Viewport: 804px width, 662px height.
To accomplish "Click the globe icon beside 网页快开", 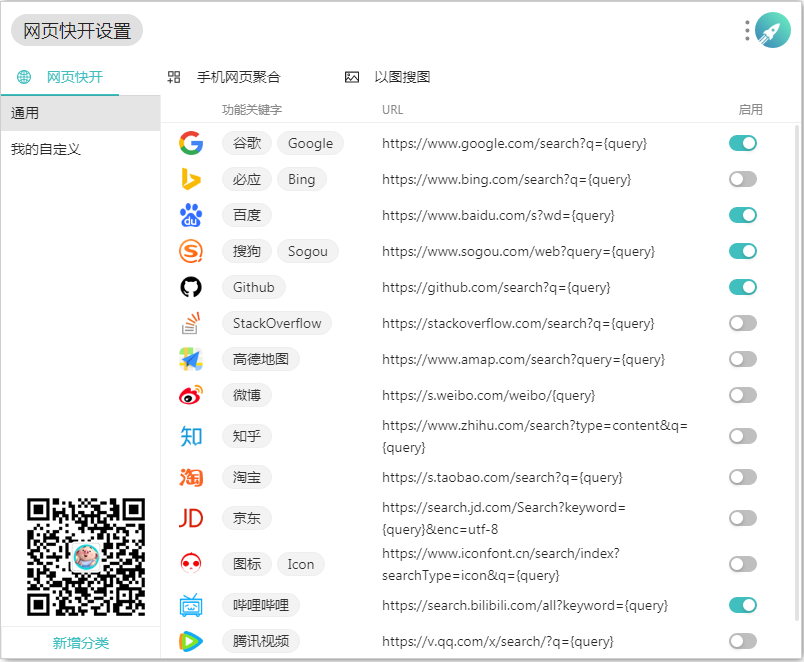I will [24, 77].
